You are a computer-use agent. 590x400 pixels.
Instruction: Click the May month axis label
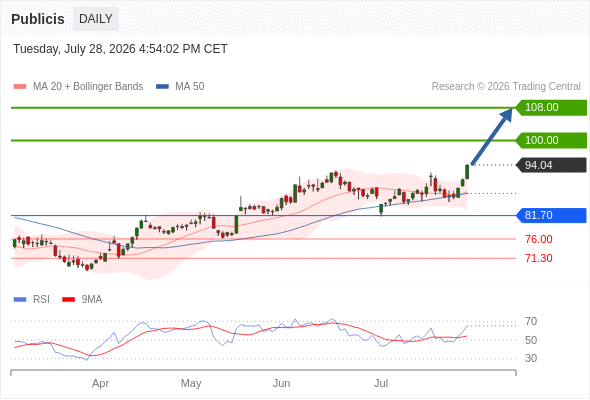coord(191,383)
